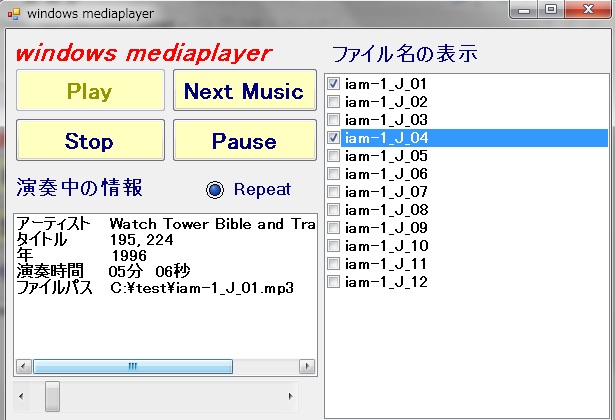Viewport: 615px width, 420px height.
Task: Check the iam-1_J_03 checkbox
Action: (333, 120)
